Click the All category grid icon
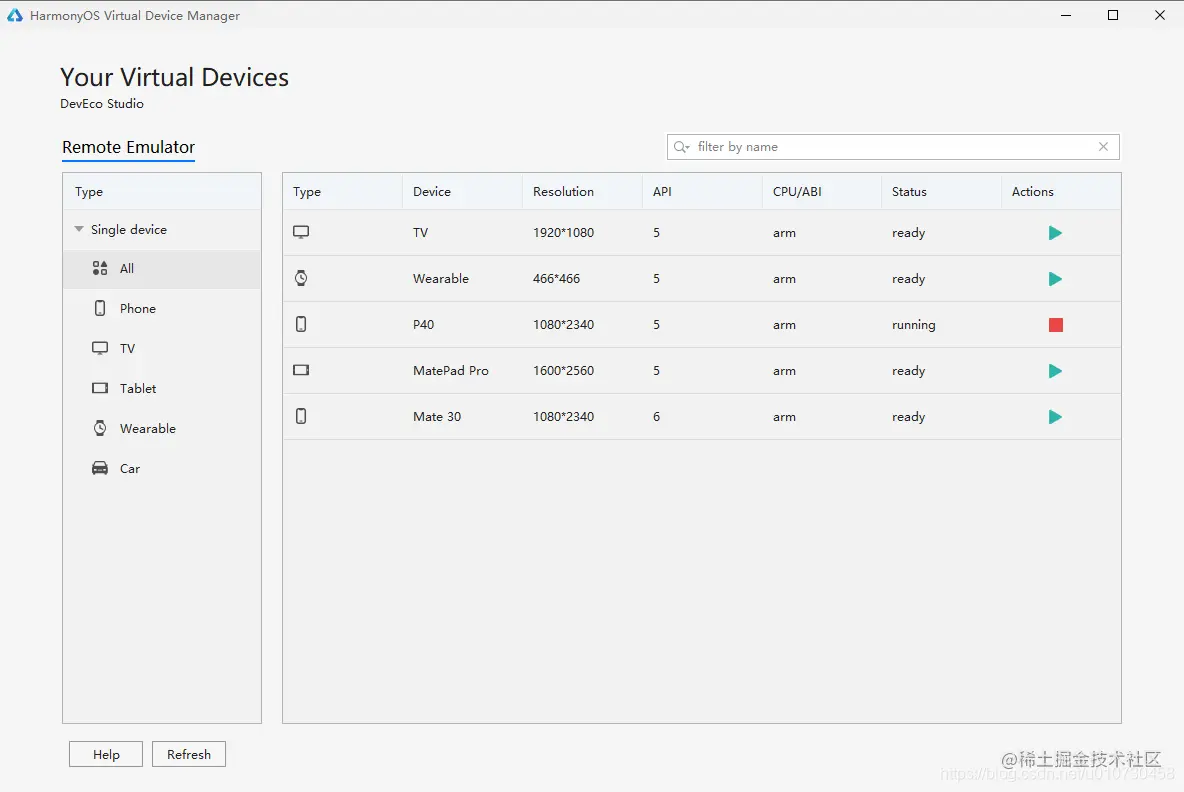The width and height of the screenshot is (1184, 792). pyautogui.click(x=100, y=268)
